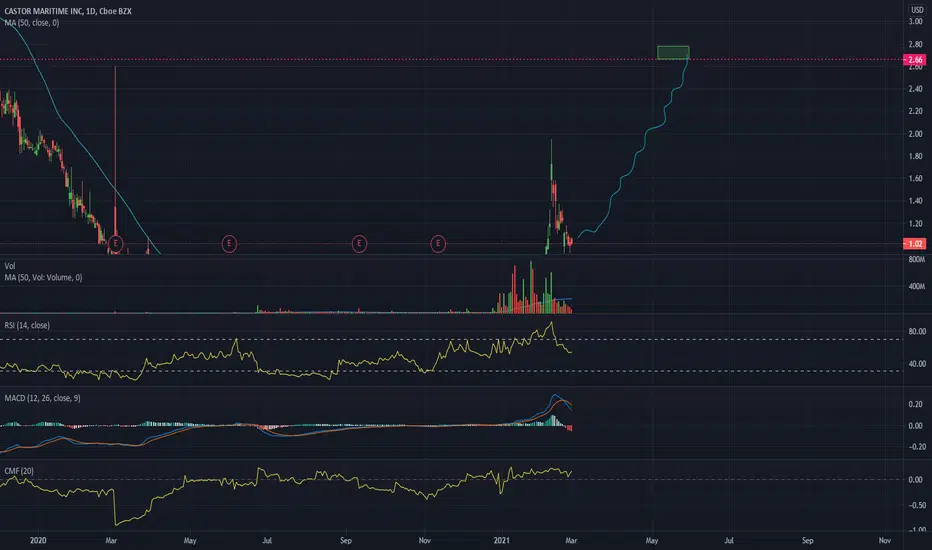Click the 2.00 price axis label
The image size is (932, 550).
coord(915,134)
